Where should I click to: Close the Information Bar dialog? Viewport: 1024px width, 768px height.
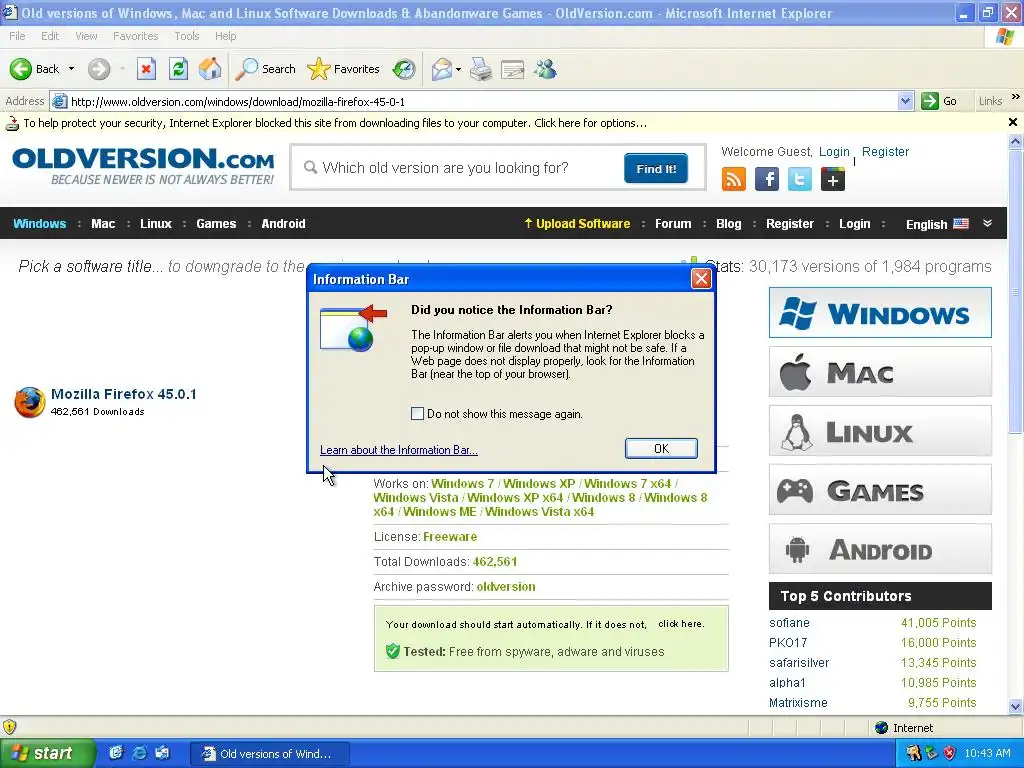[x=701, y=279]
